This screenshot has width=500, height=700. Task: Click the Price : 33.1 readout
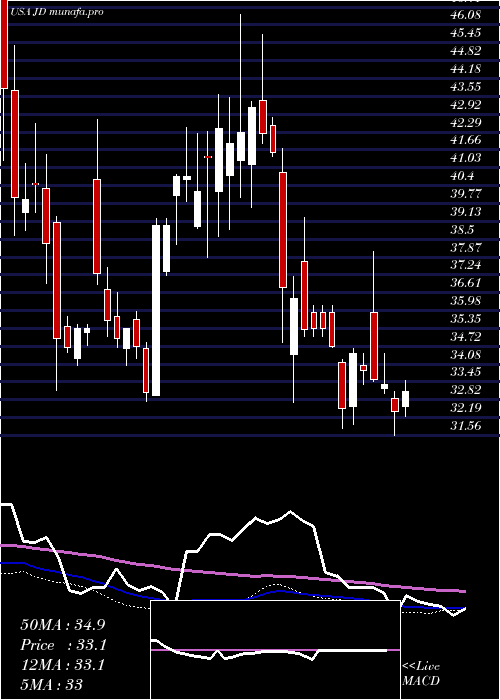62,645
